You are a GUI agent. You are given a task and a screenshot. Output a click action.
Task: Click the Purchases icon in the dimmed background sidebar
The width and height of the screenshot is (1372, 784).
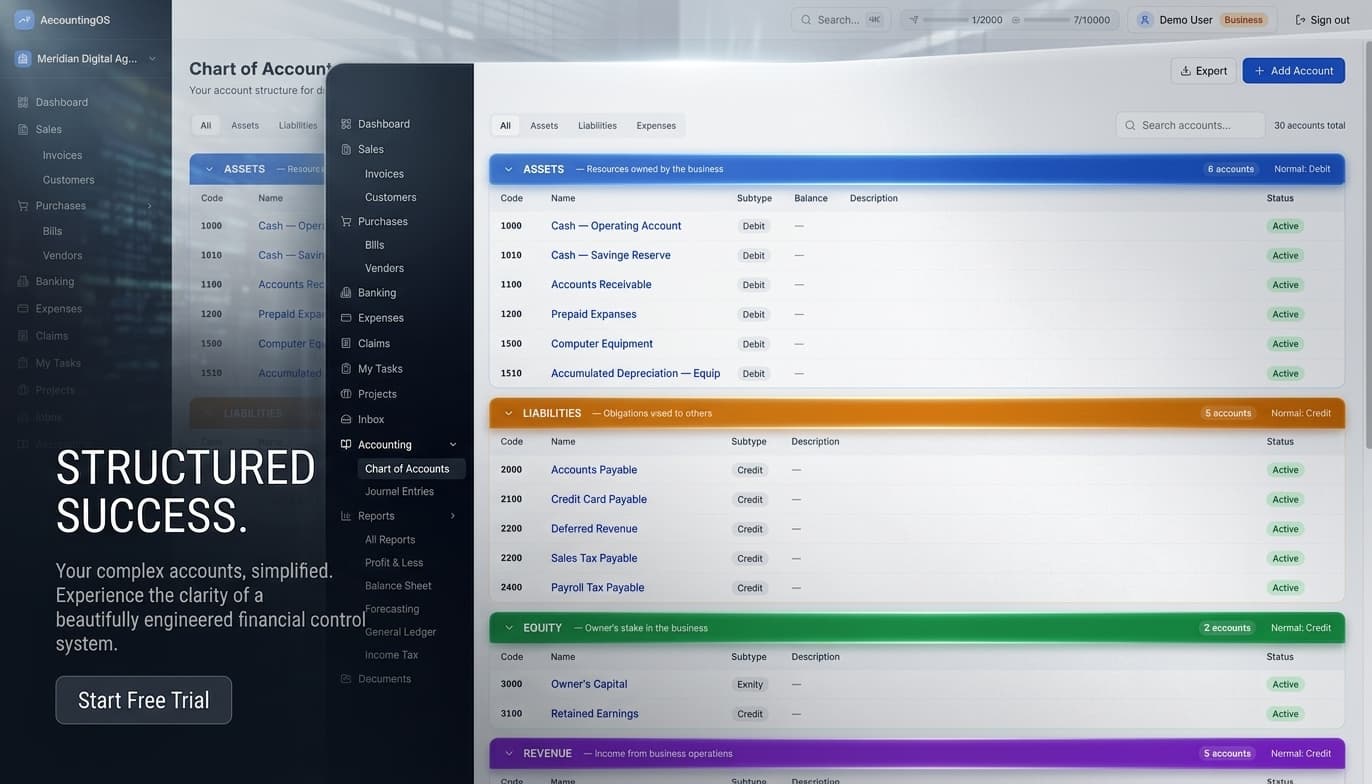coord(23,206)
